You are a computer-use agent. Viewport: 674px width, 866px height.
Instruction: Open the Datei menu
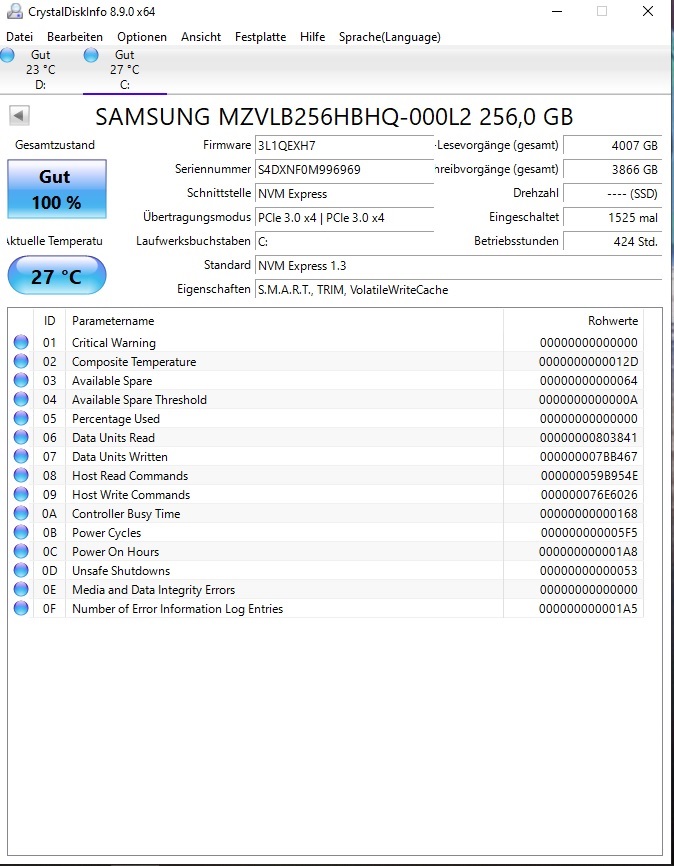pyautogui.click(x=19, y=37)
